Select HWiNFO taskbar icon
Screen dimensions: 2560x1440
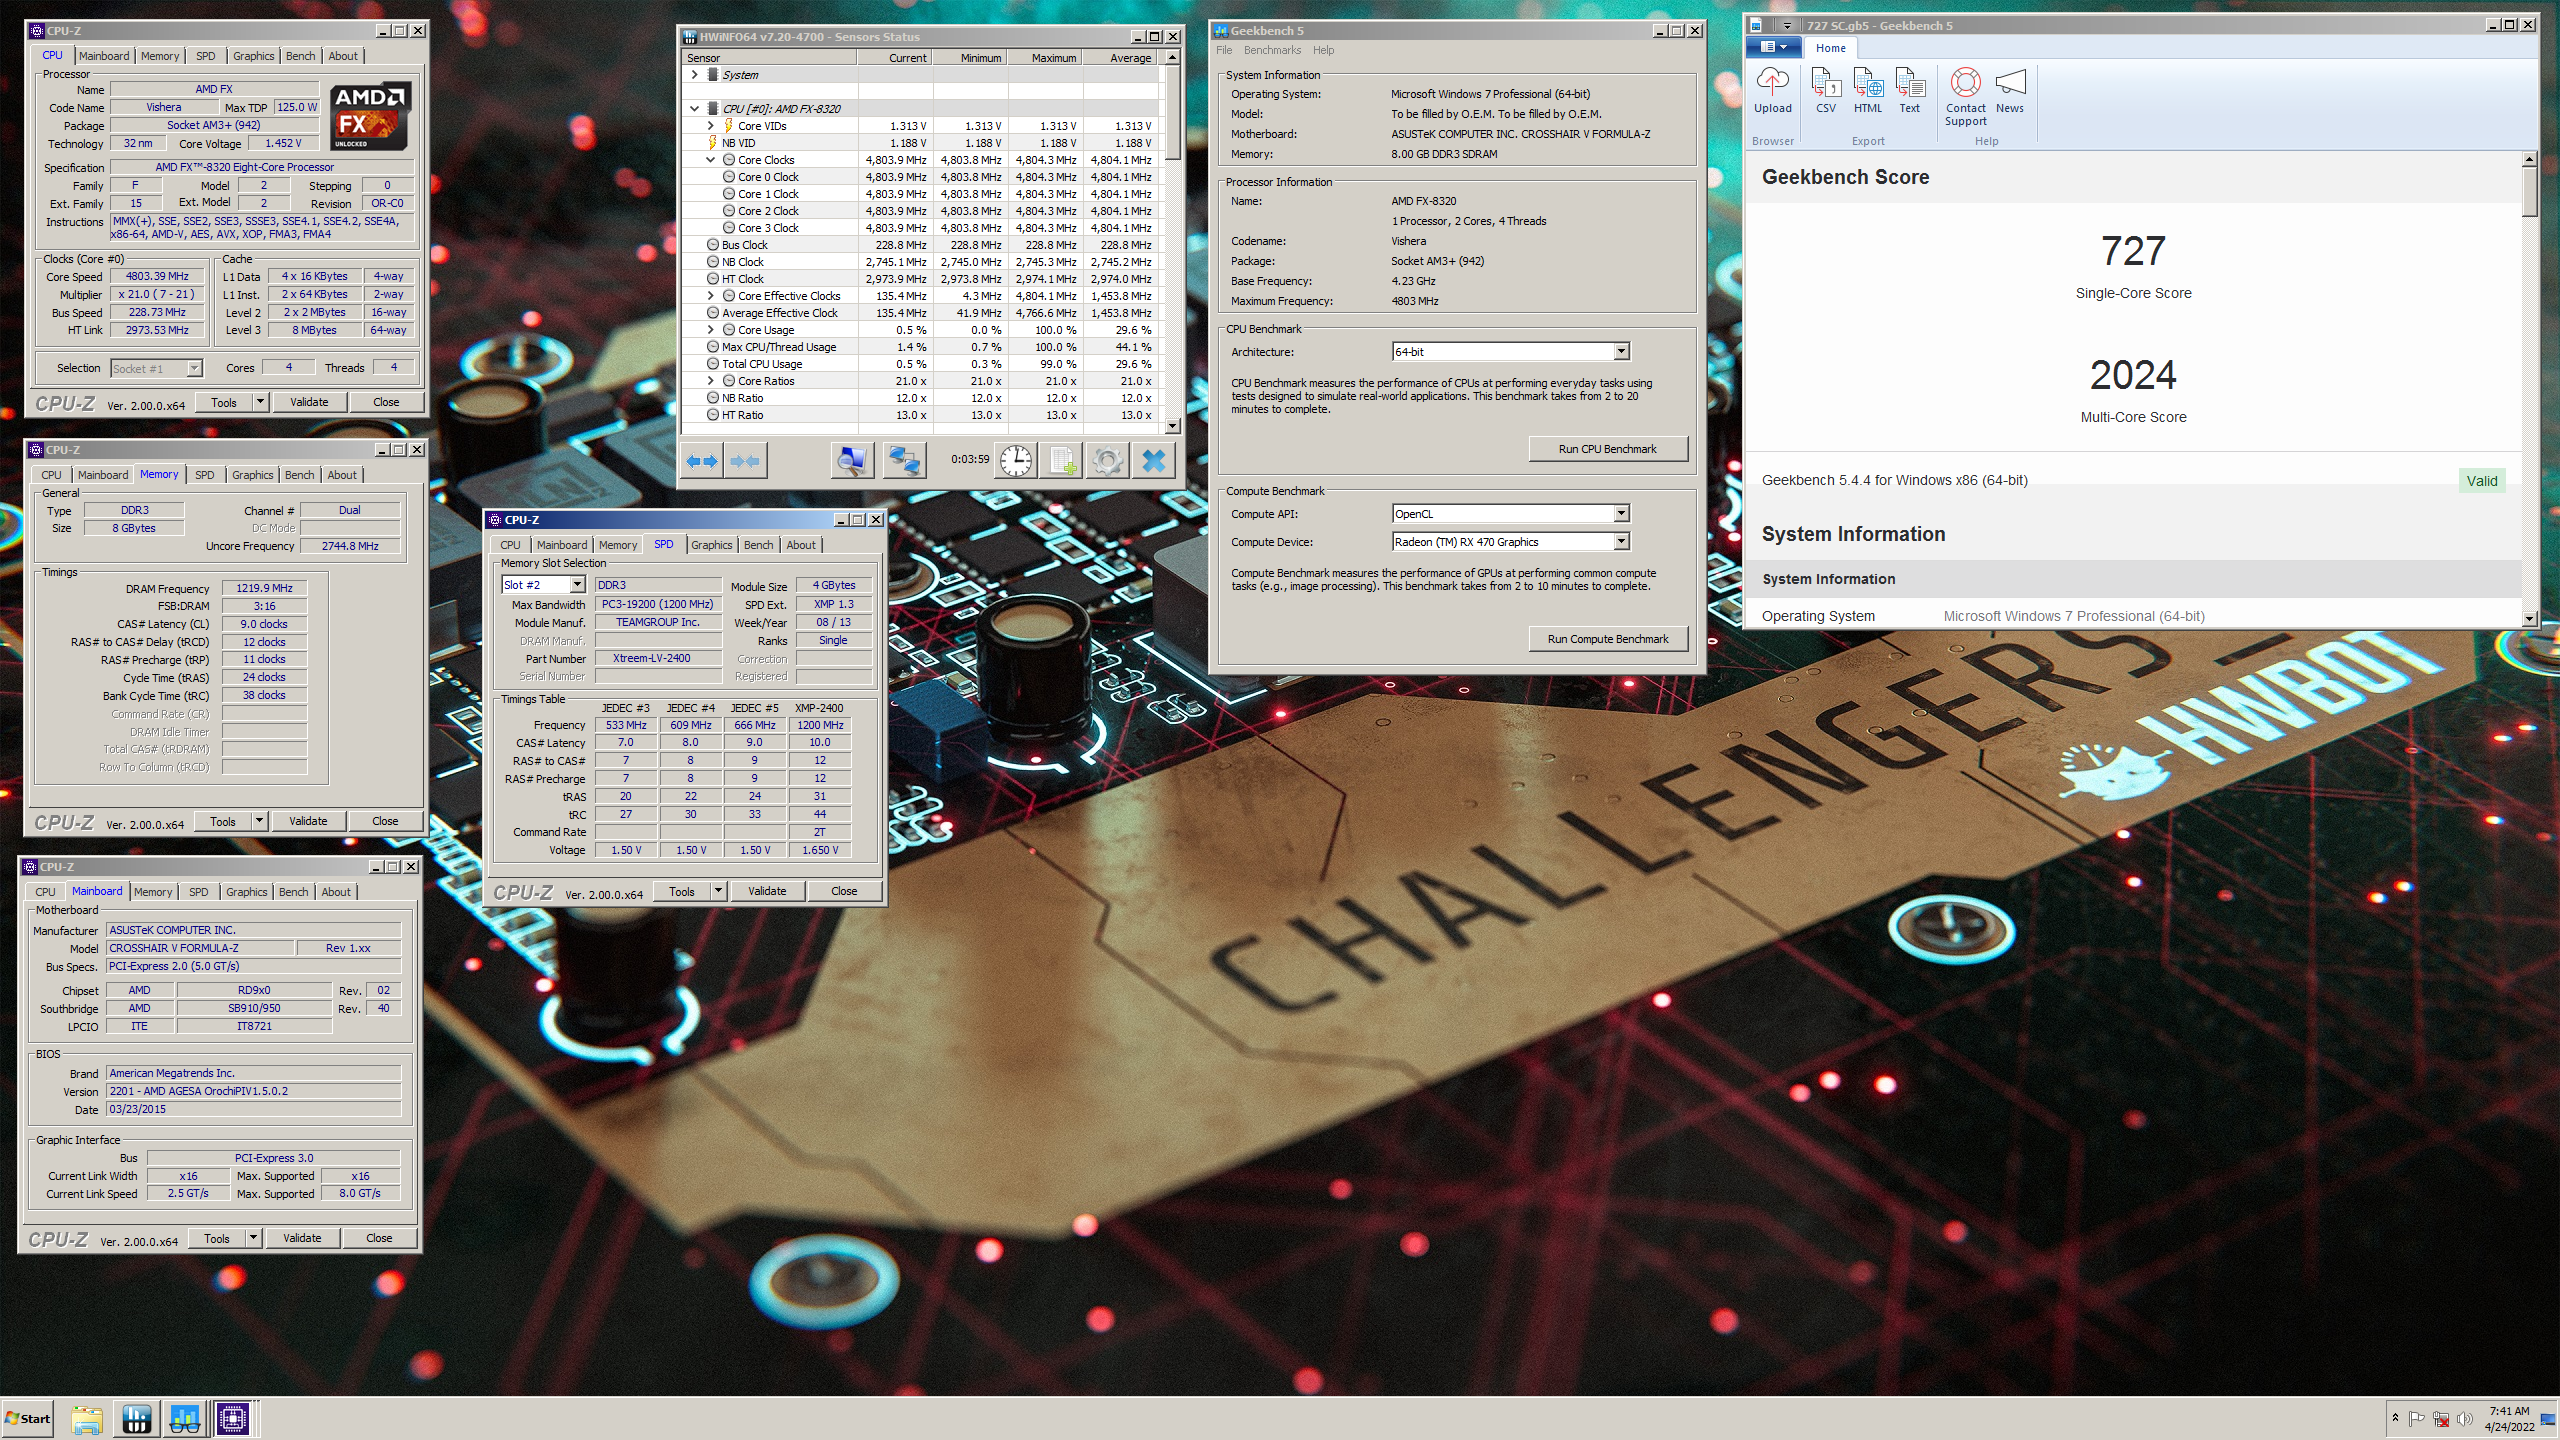(137, 1418)
